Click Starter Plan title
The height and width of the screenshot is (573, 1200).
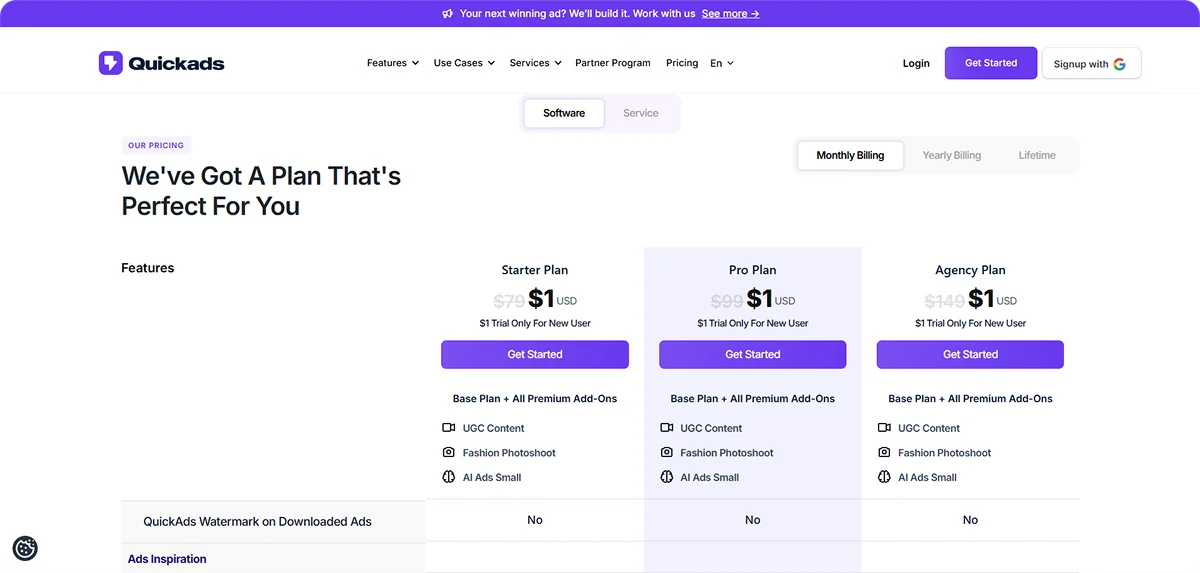click(x=535, y=270)
